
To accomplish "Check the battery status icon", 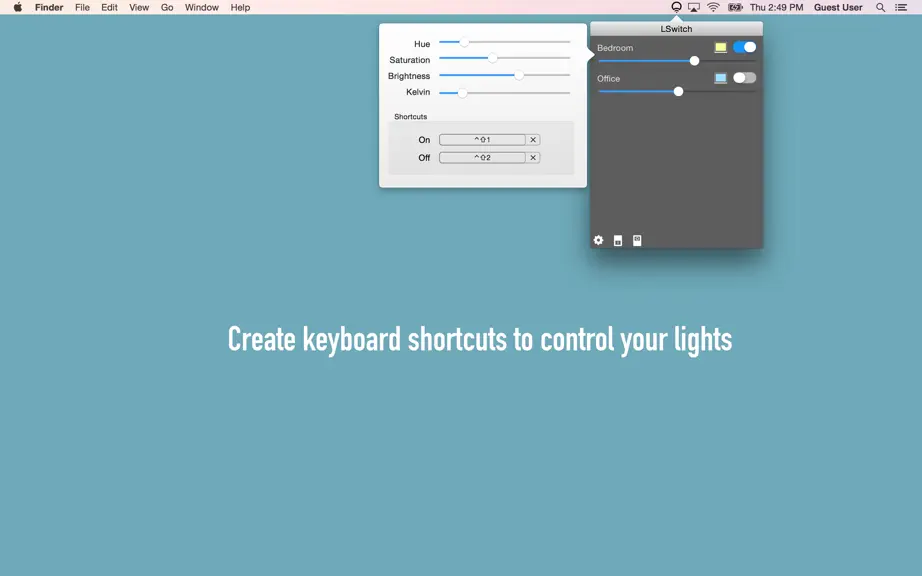I will pyautogui.click(x=735, y=7).
